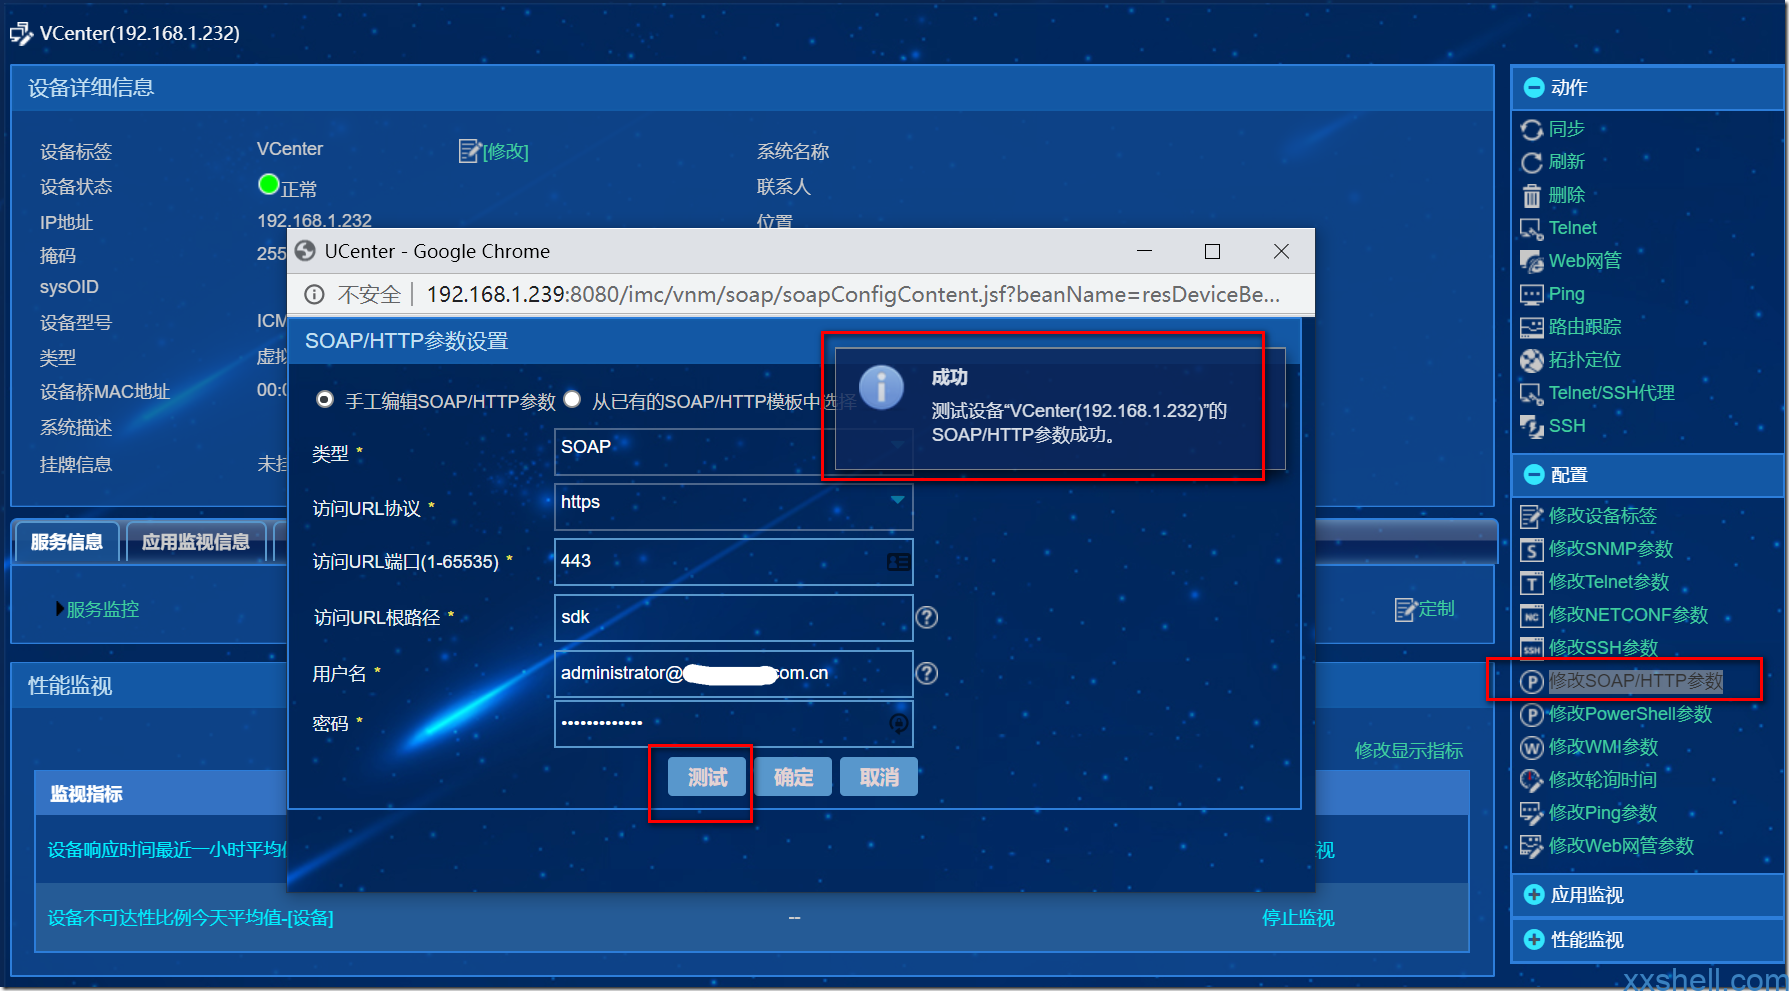Expand the 应用监视 panel section

1534,895
